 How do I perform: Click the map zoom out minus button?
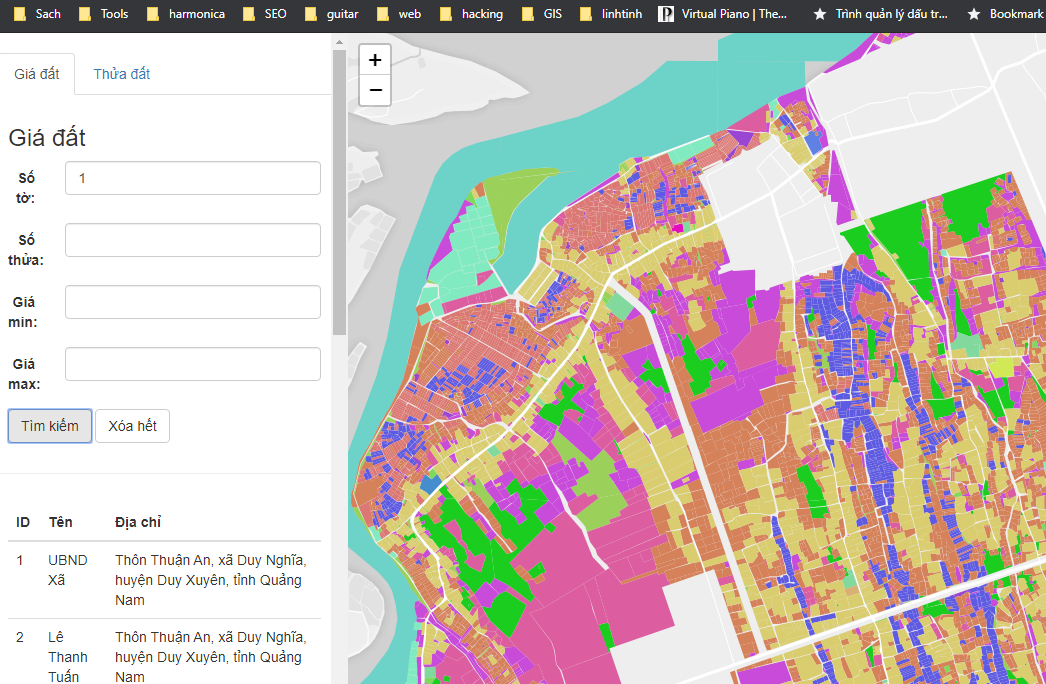pos(375,90)
